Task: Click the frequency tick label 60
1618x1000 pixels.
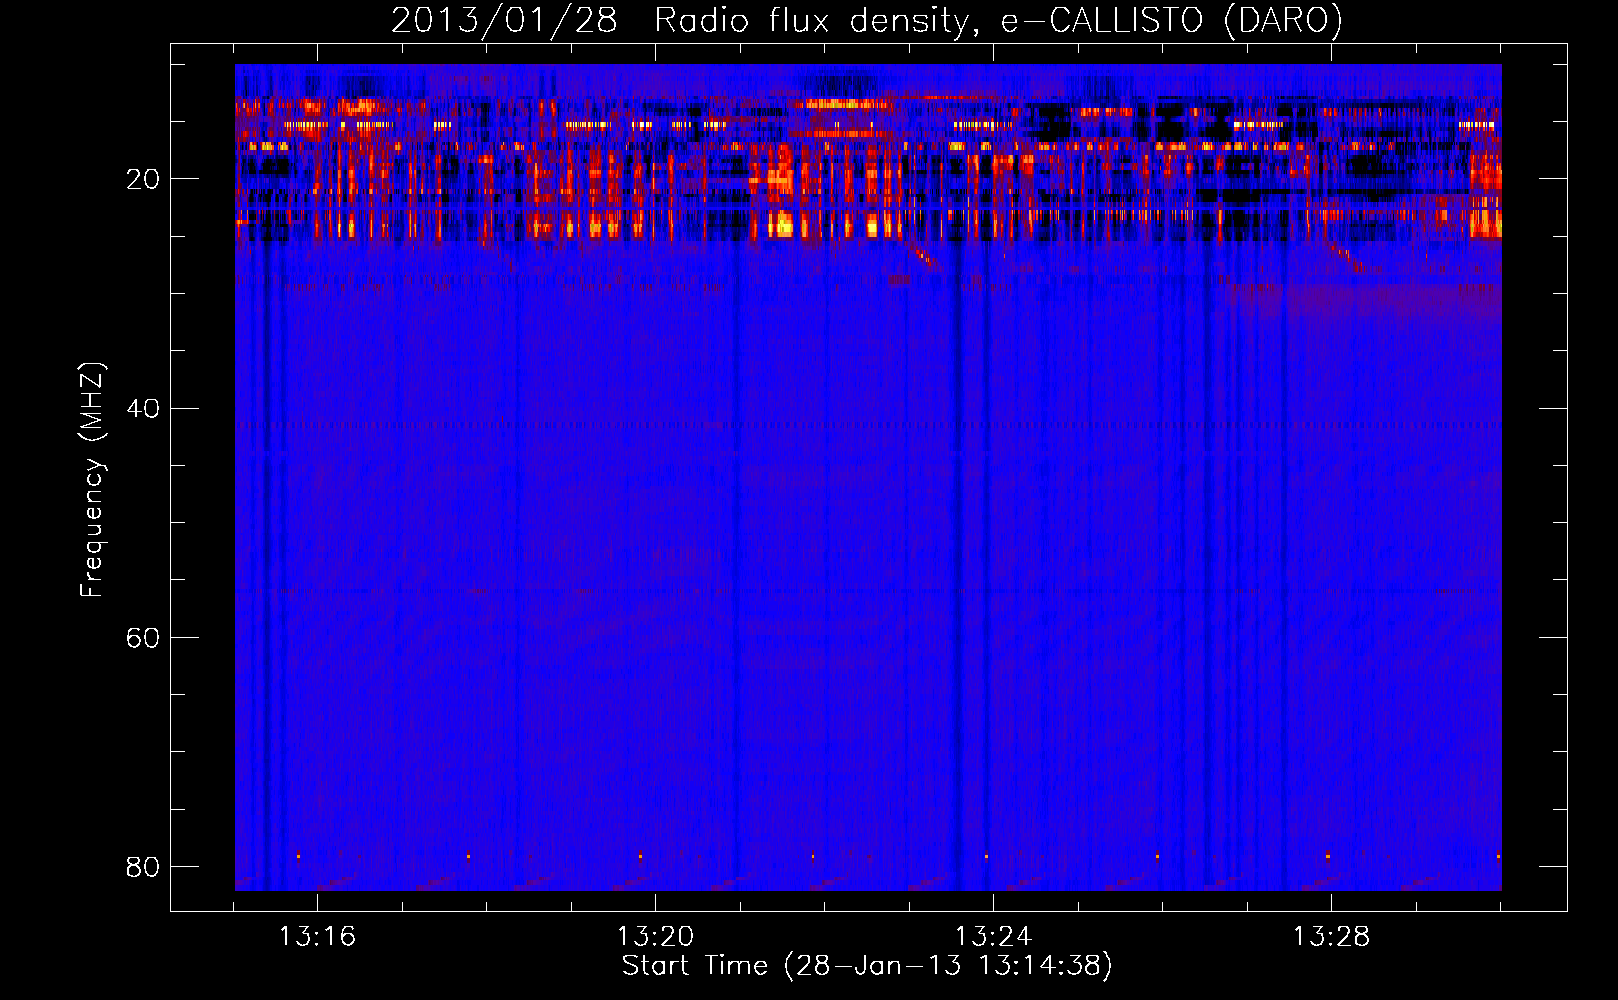Action: click(143, 638)
